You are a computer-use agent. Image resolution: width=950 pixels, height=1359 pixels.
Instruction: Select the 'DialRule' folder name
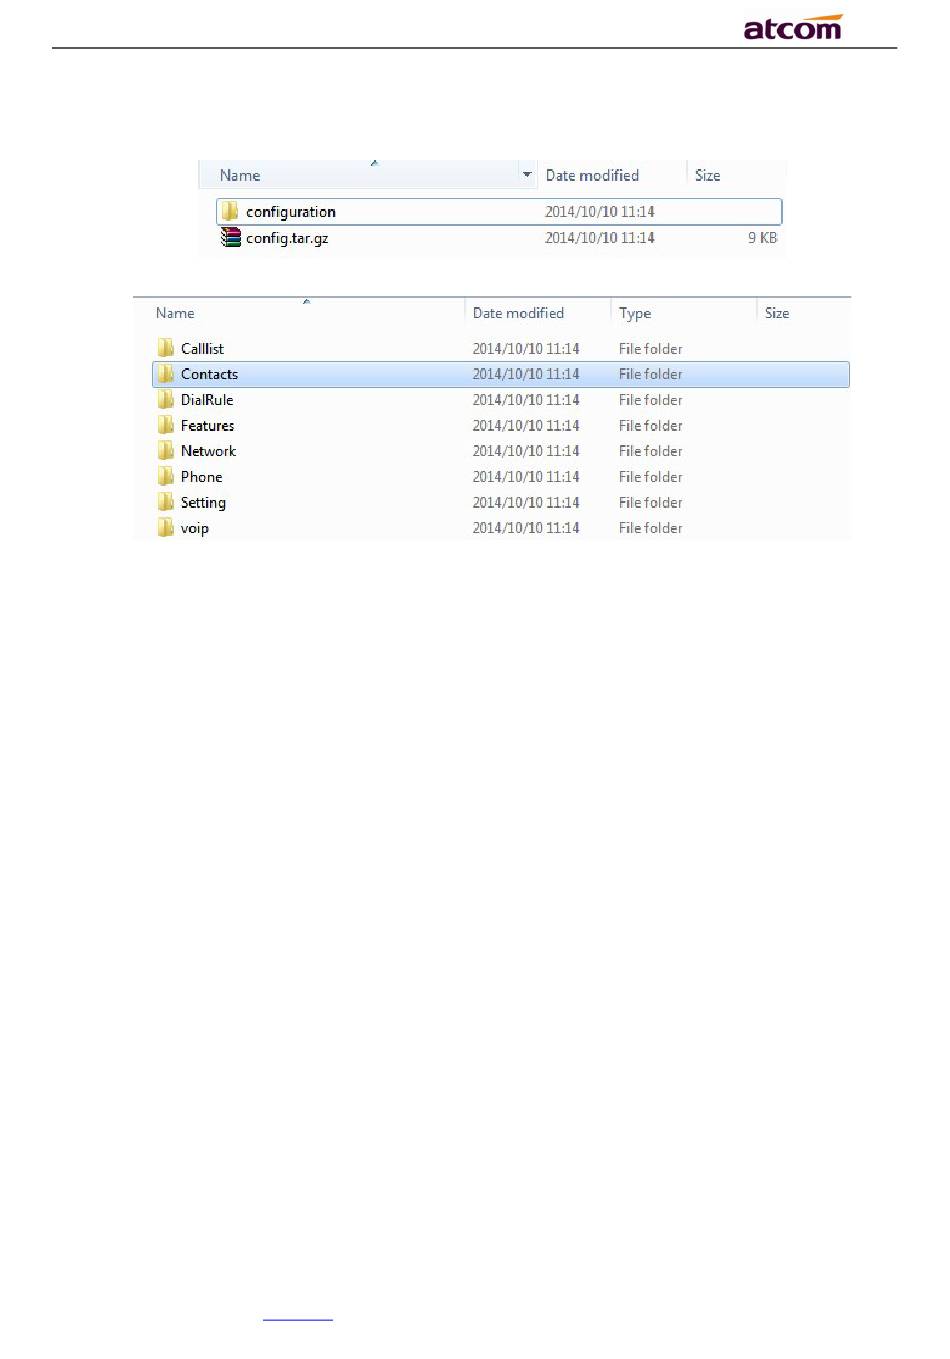pyautogui.click(x=207, y=399)
